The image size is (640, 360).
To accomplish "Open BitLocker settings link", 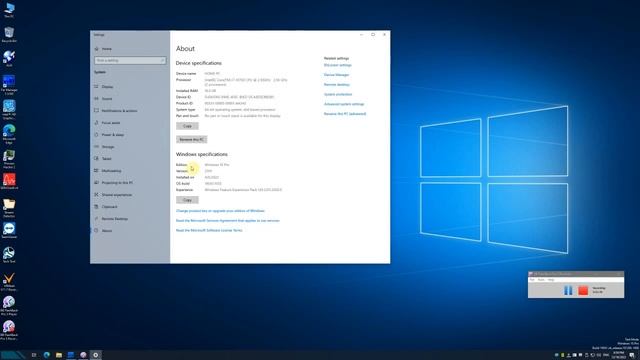I will (338, 65).
